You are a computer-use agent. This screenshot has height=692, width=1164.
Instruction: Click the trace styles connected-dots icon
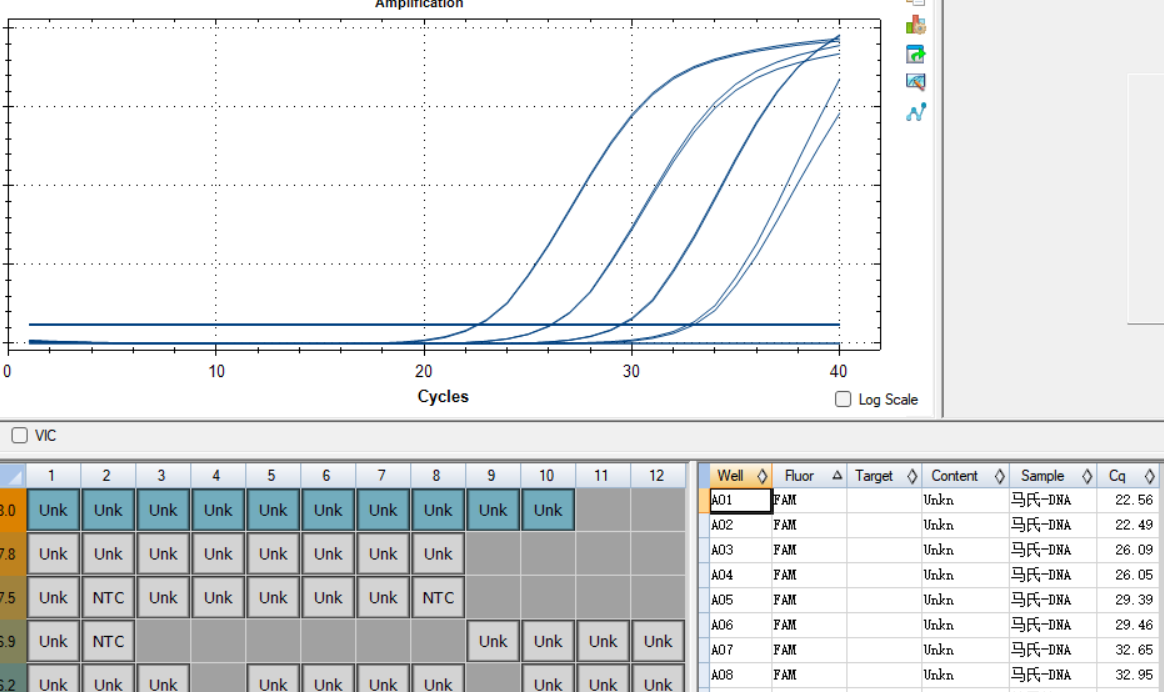tap(915, 112)
